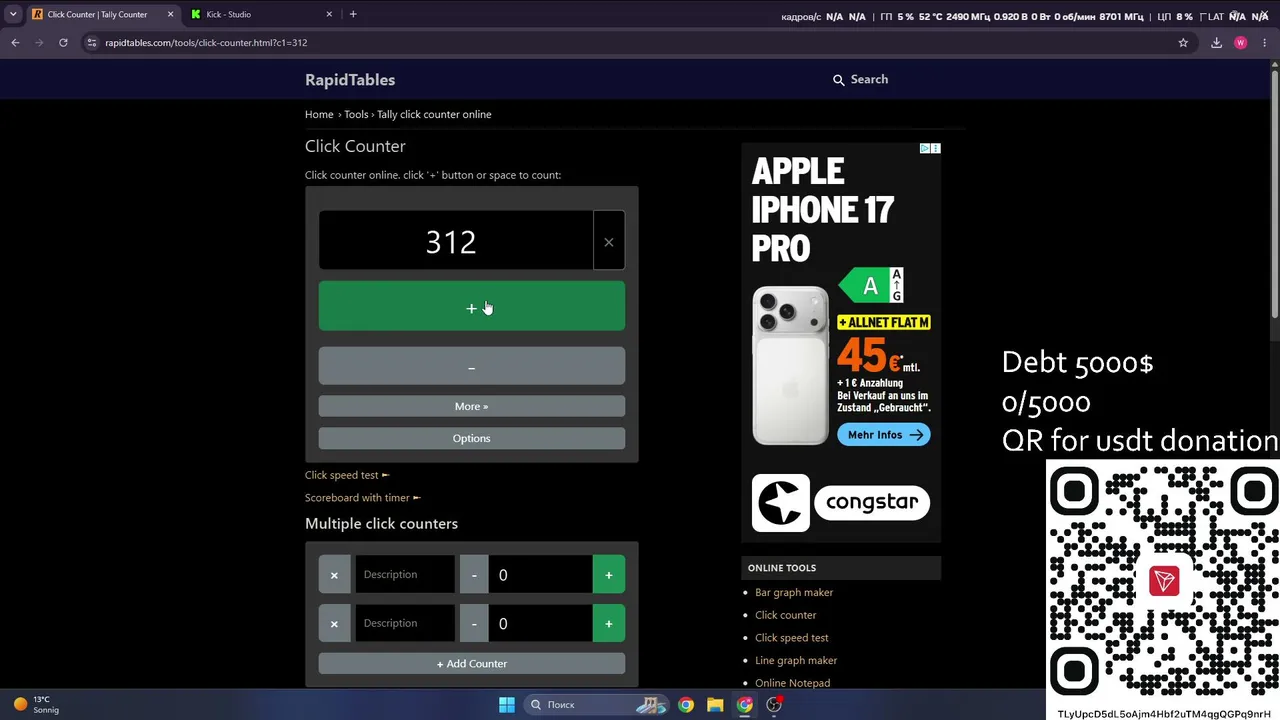Click the congstar logo in the ad
1280x720 pixels.
click(841, 502)
